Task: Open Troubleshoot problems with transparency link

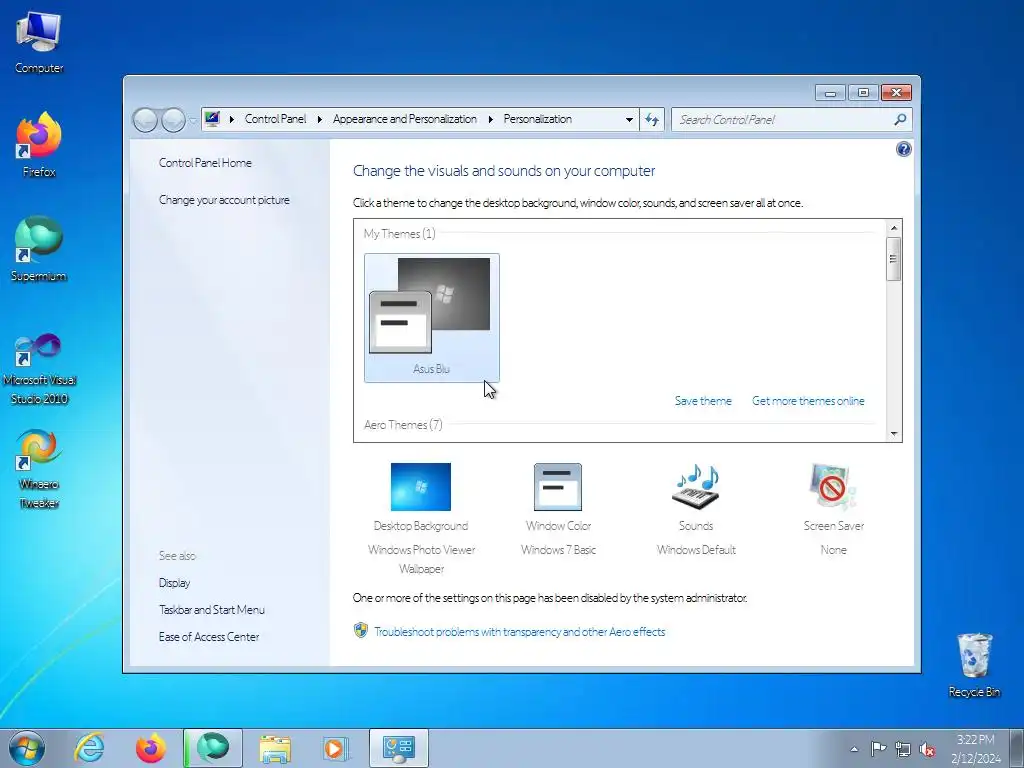Action: 519,632
